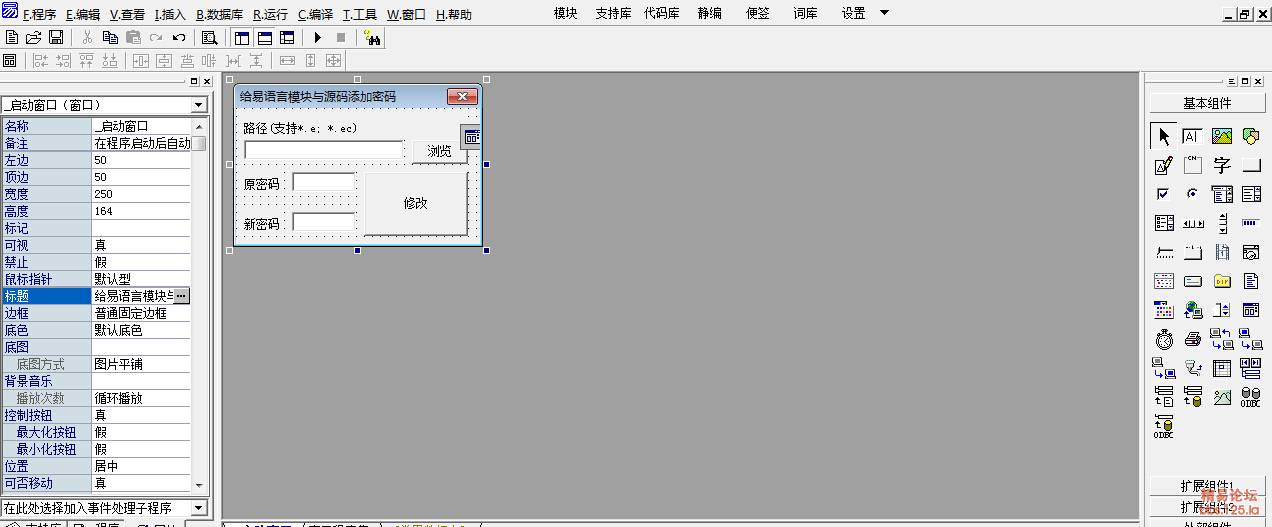Open the 设置 dropdown arrow in top bar
This screenshot has width=1272, height=527.
[x=884, y=13]
